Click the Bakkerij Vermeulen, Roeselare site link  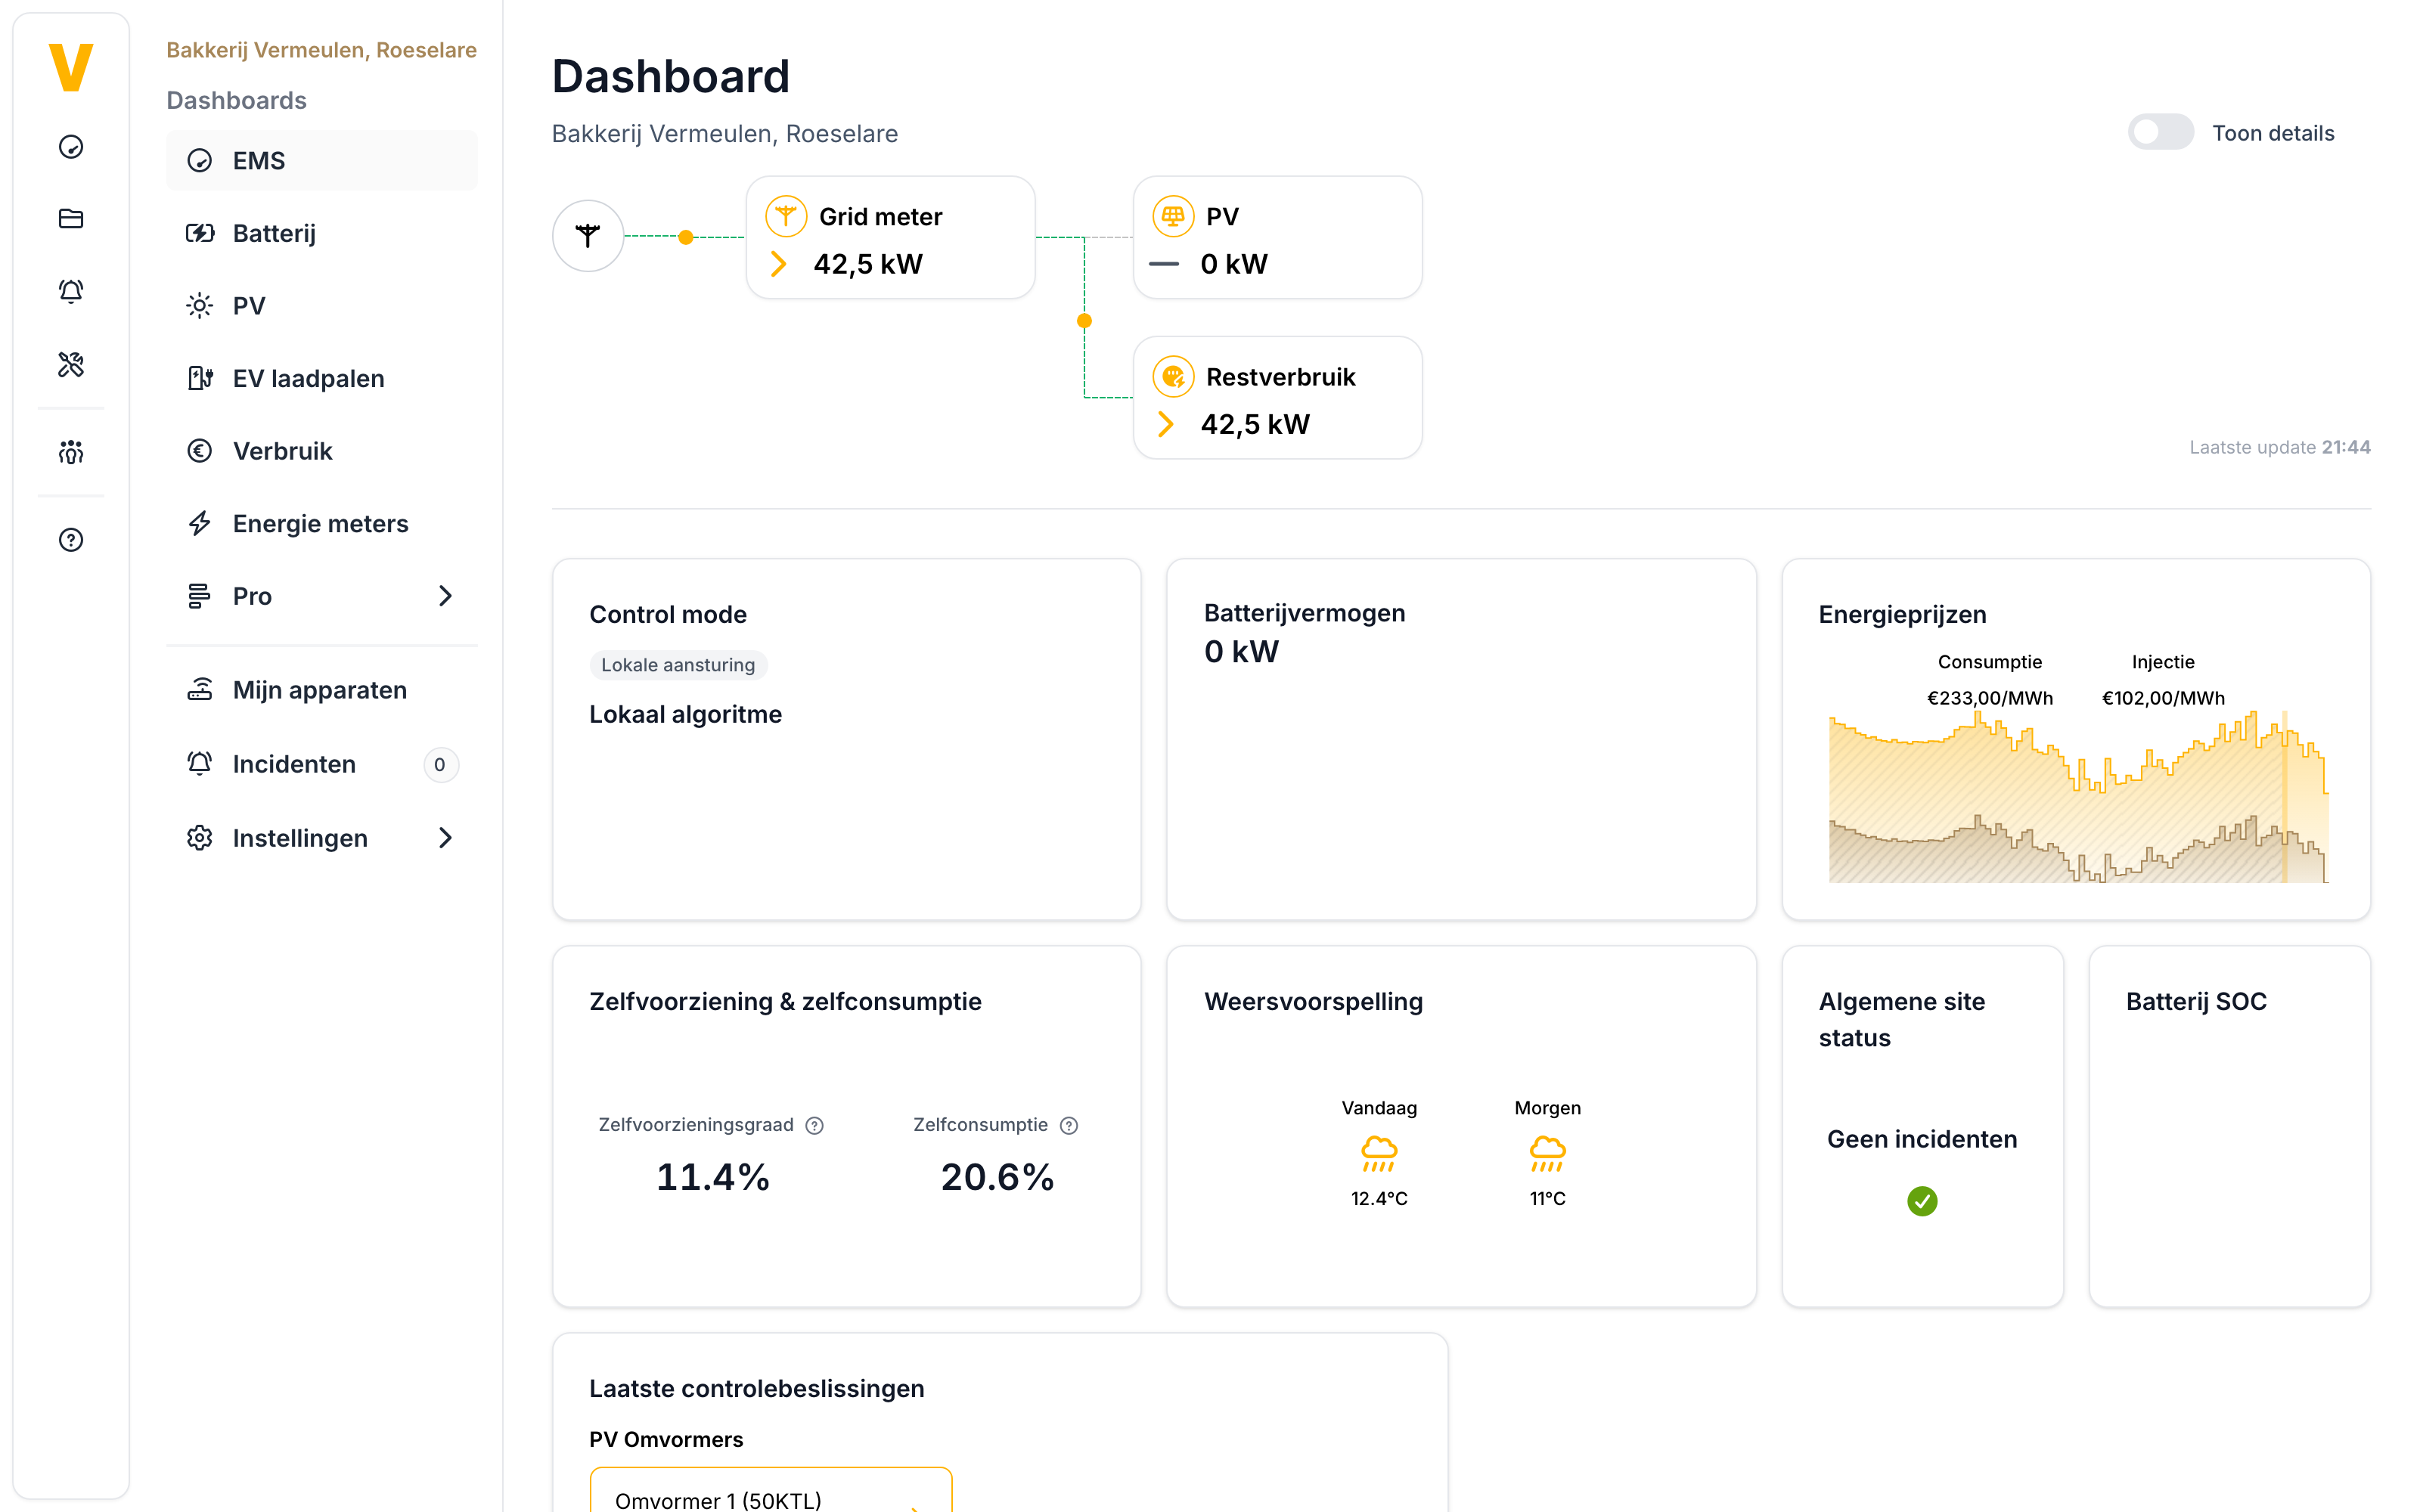[x=321, y=50]
